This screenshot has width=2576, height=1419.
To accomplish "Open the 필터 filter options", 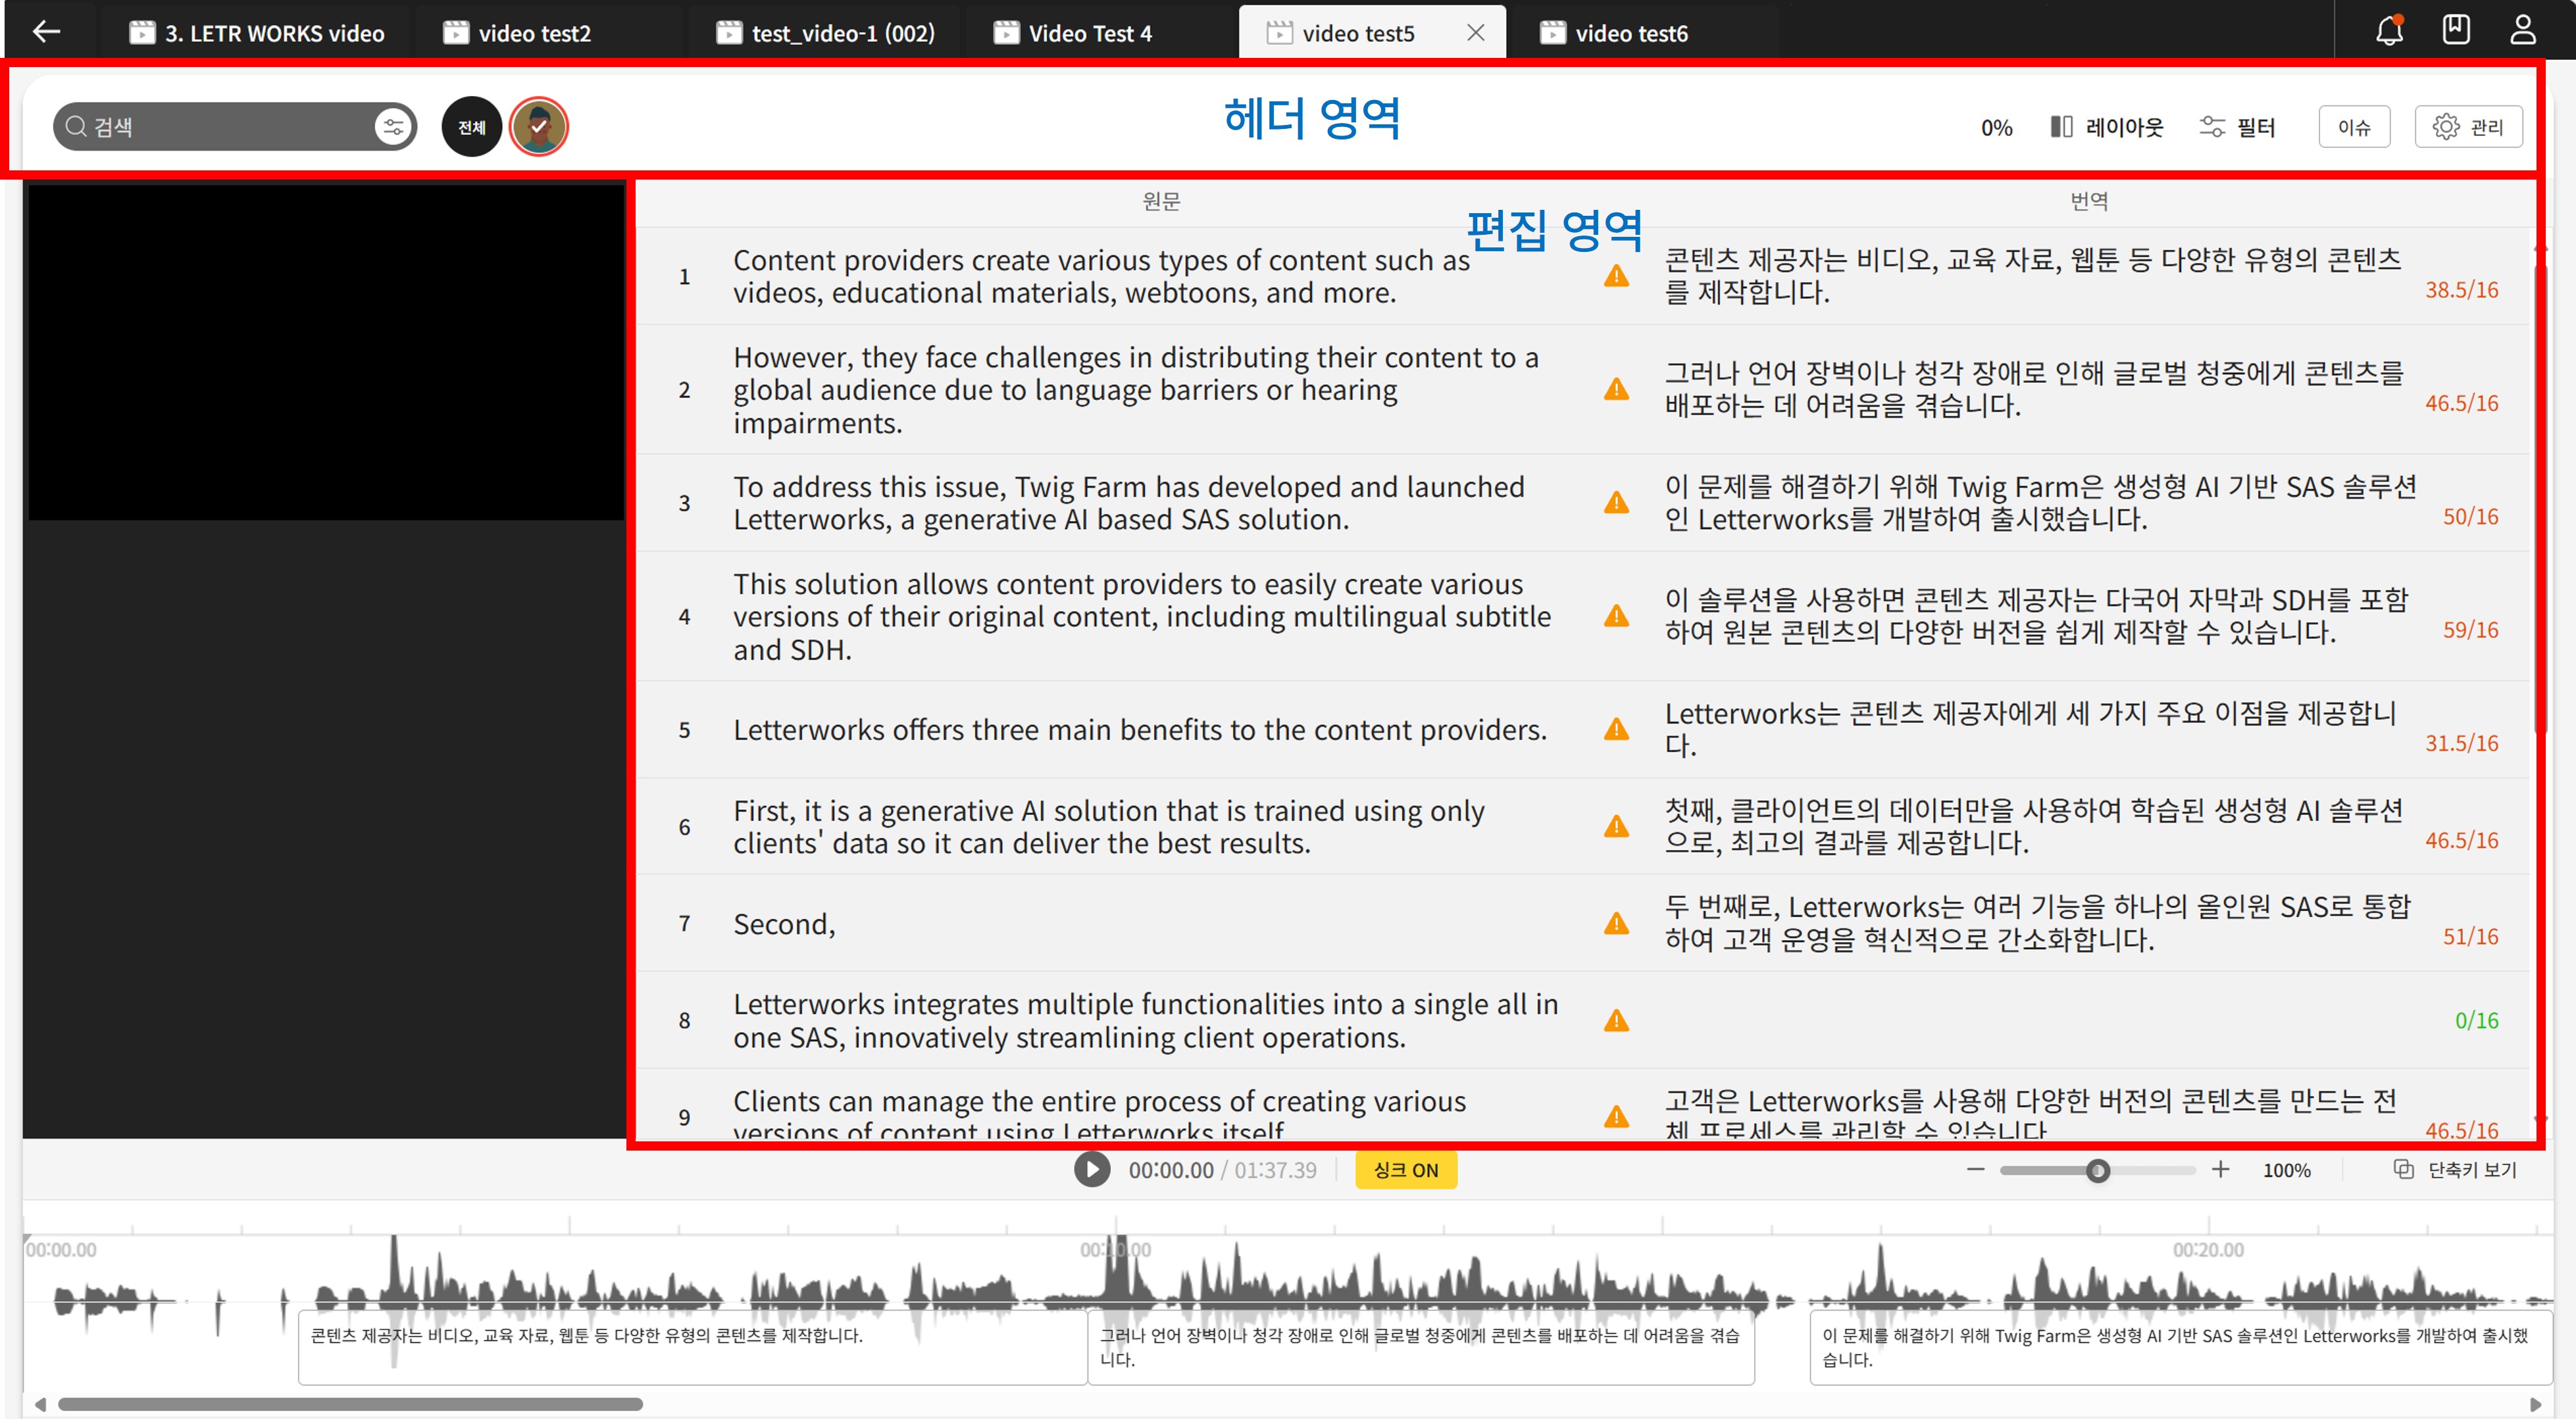I will (x=2237, y=127).
